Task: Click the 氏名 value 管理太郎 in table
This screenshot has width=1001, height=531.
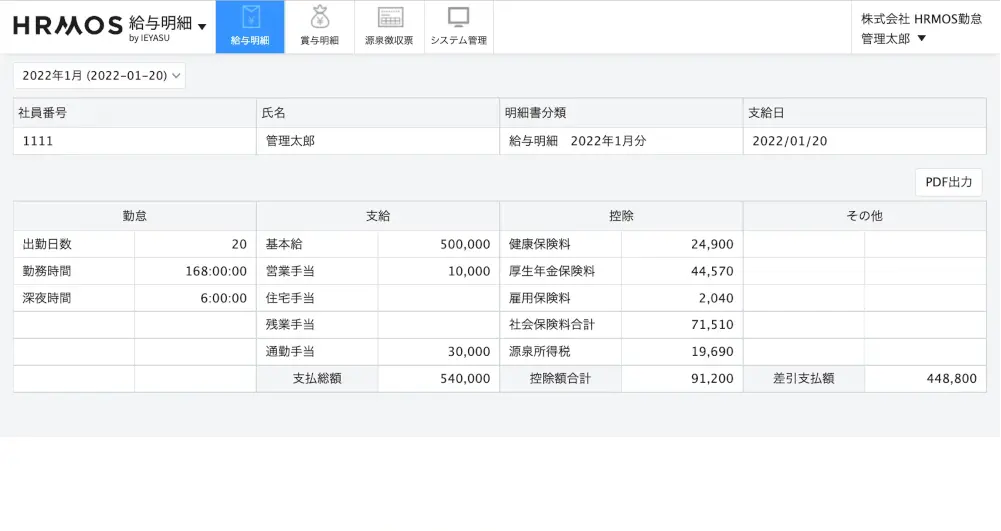Action: 290,141
